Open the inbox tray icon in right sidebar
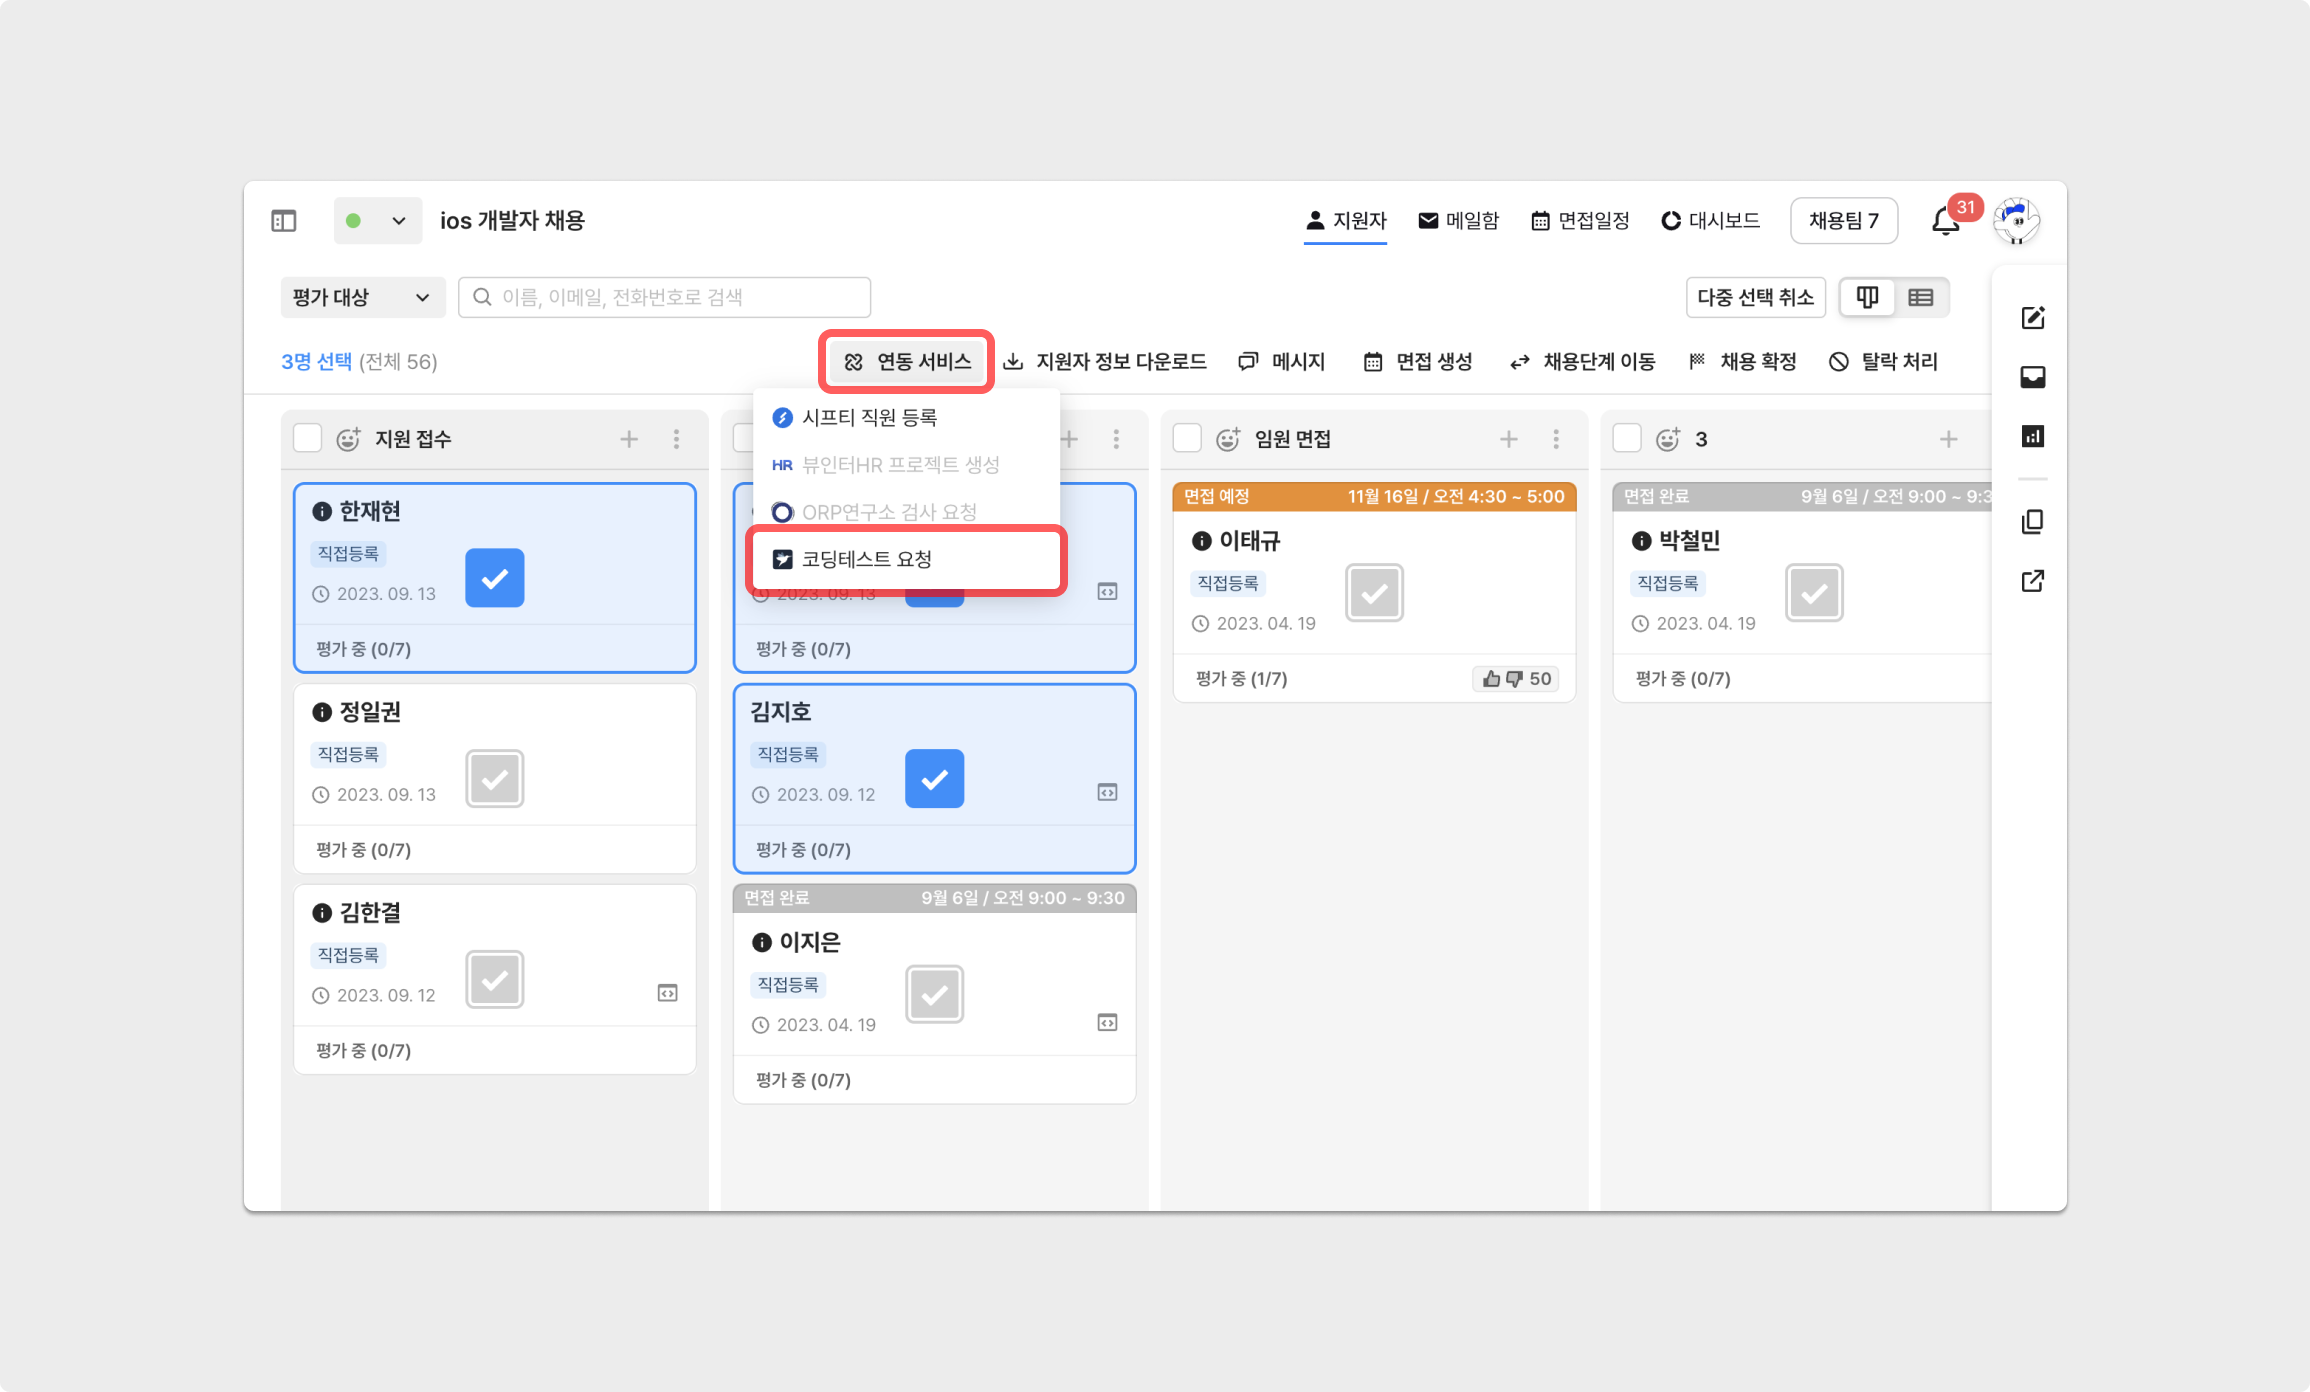2310x1392 pixels. click(2032, 377)
